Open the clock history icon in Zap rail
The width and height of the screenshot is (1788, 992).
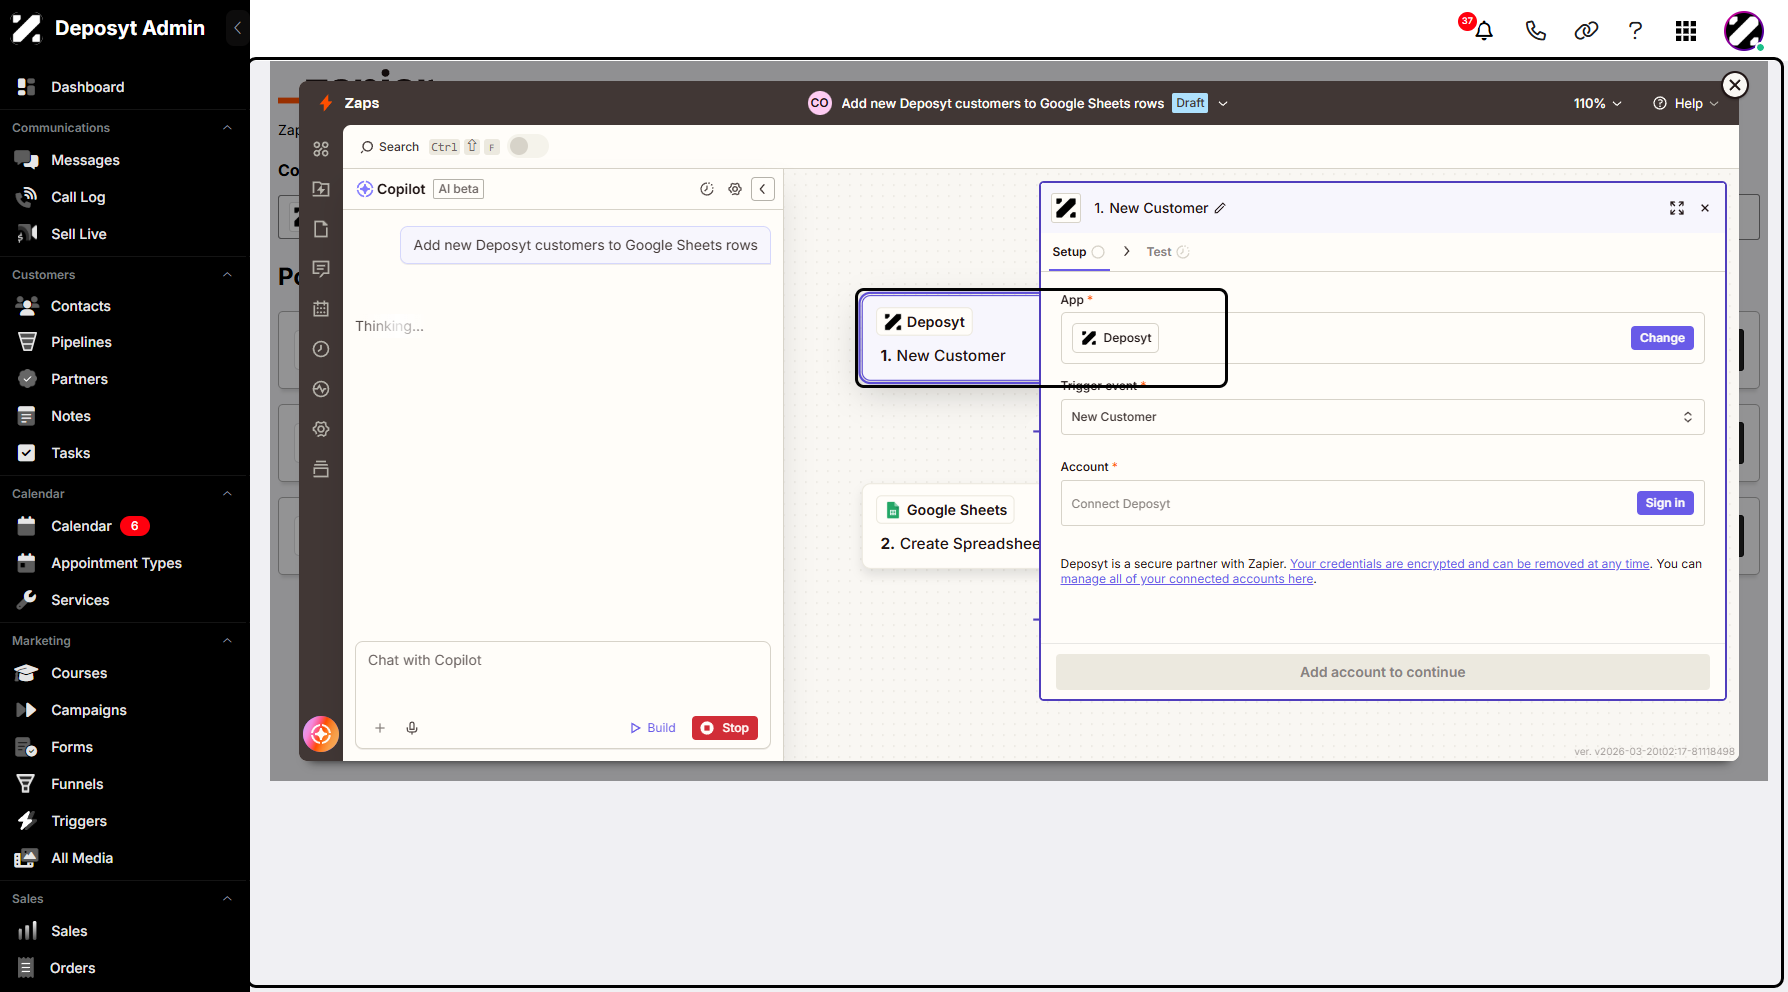(321, 349)
